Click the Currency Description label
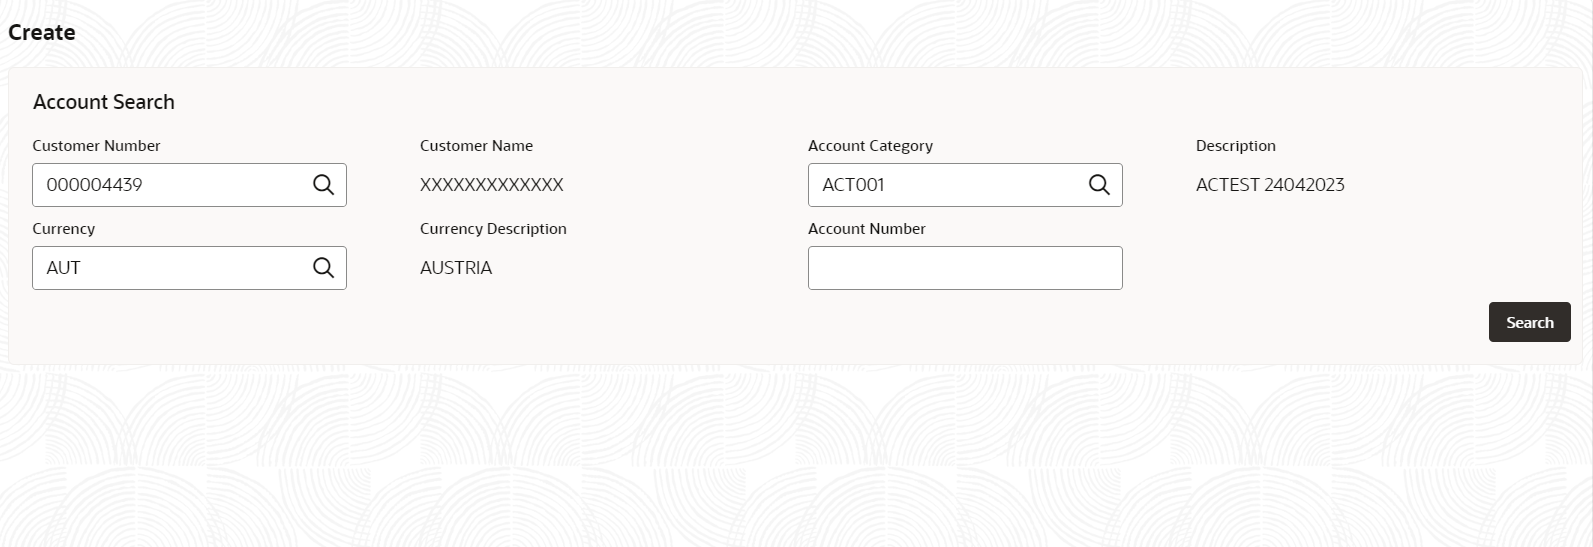 tap(493, 229)
